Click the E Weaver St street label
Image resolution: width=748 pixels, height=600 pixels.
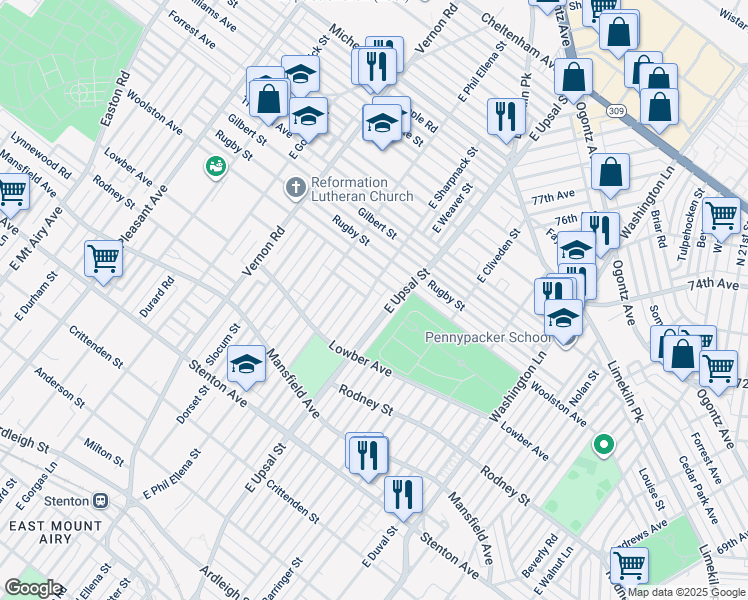tap(452, 208)
